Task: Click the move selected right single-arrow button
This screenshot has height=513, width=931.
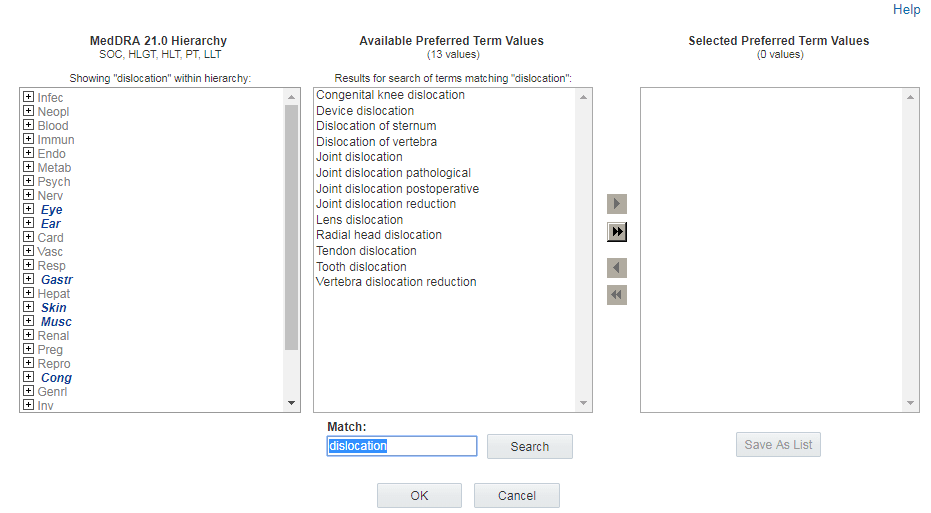Action: click(x=617, y=204)
